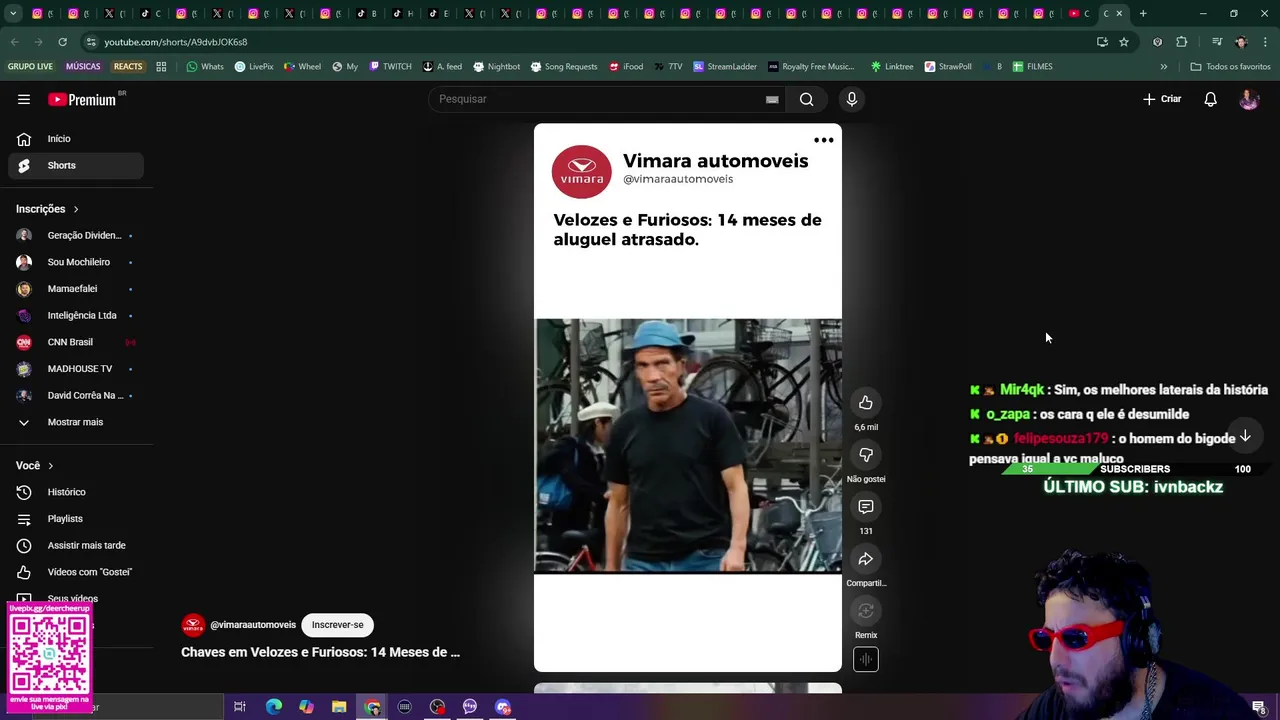
Task: Open Song Requests bookmark
Action: coord(563,67)
